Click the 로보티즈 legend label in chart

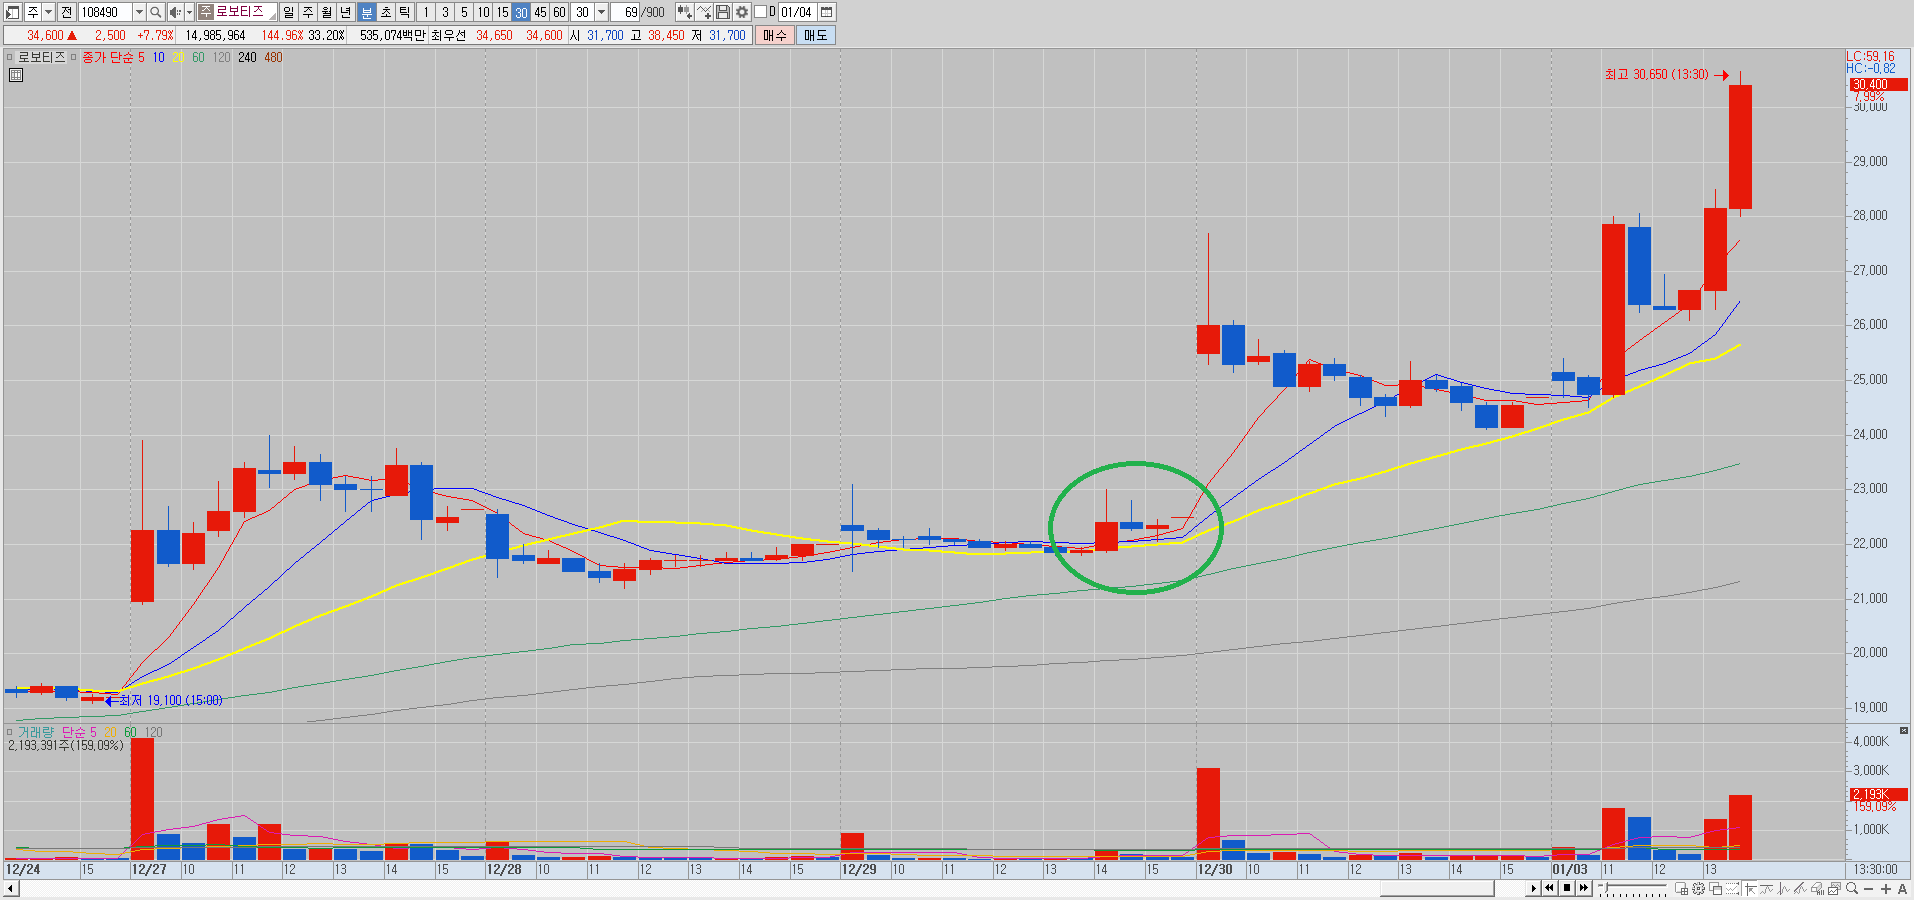pyautogui.click(x=41, y=57)
